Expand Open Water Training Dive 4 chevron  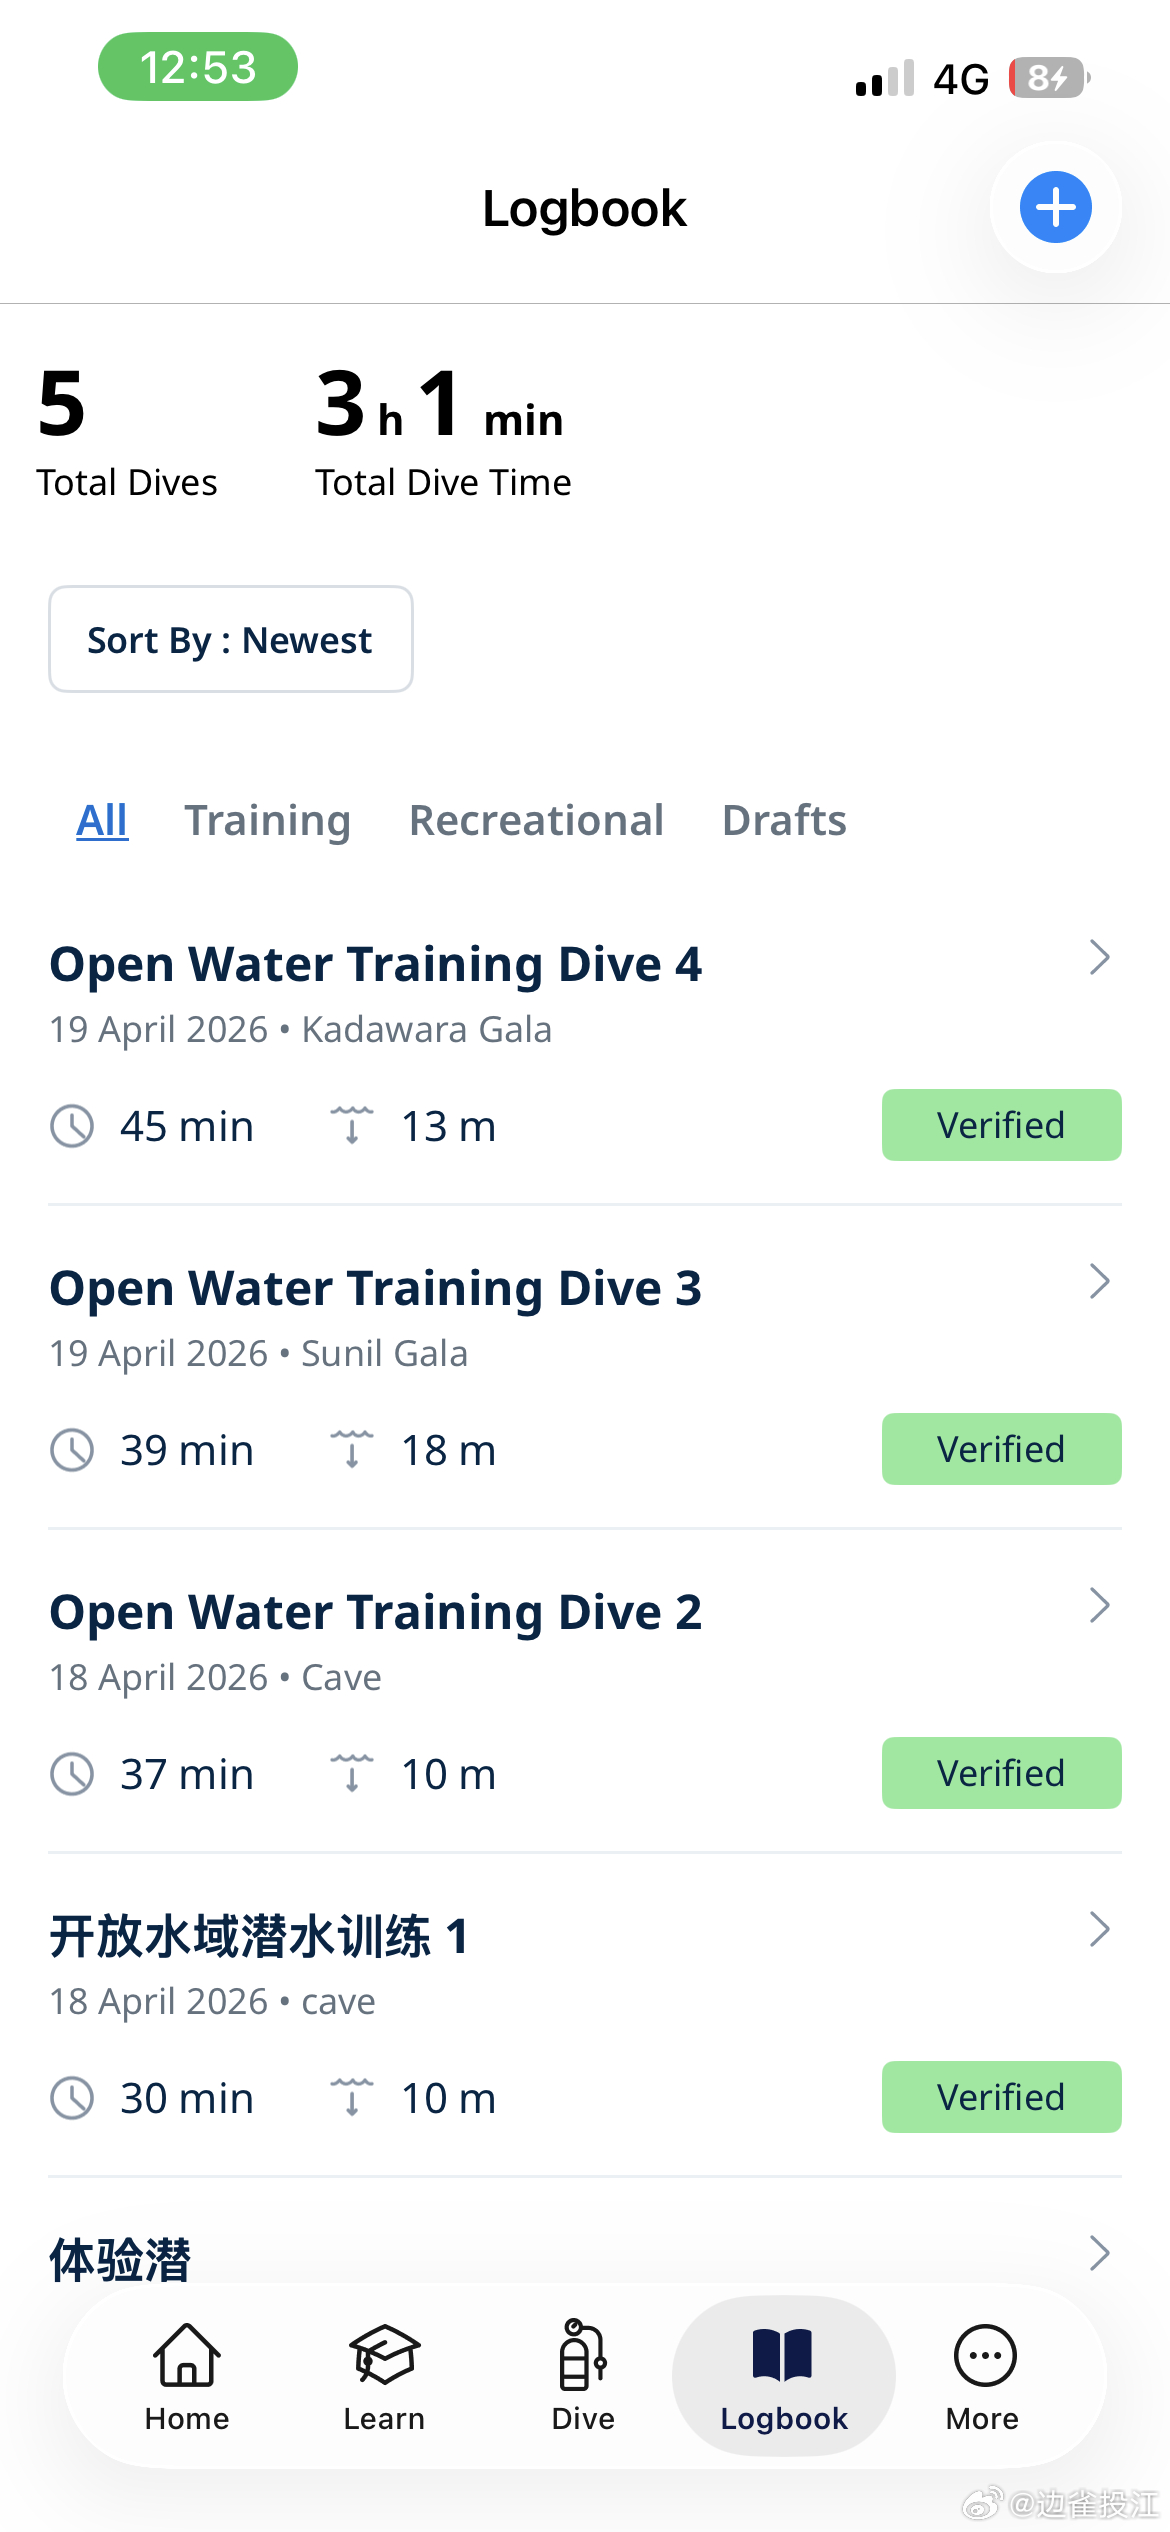[1099, 957]
